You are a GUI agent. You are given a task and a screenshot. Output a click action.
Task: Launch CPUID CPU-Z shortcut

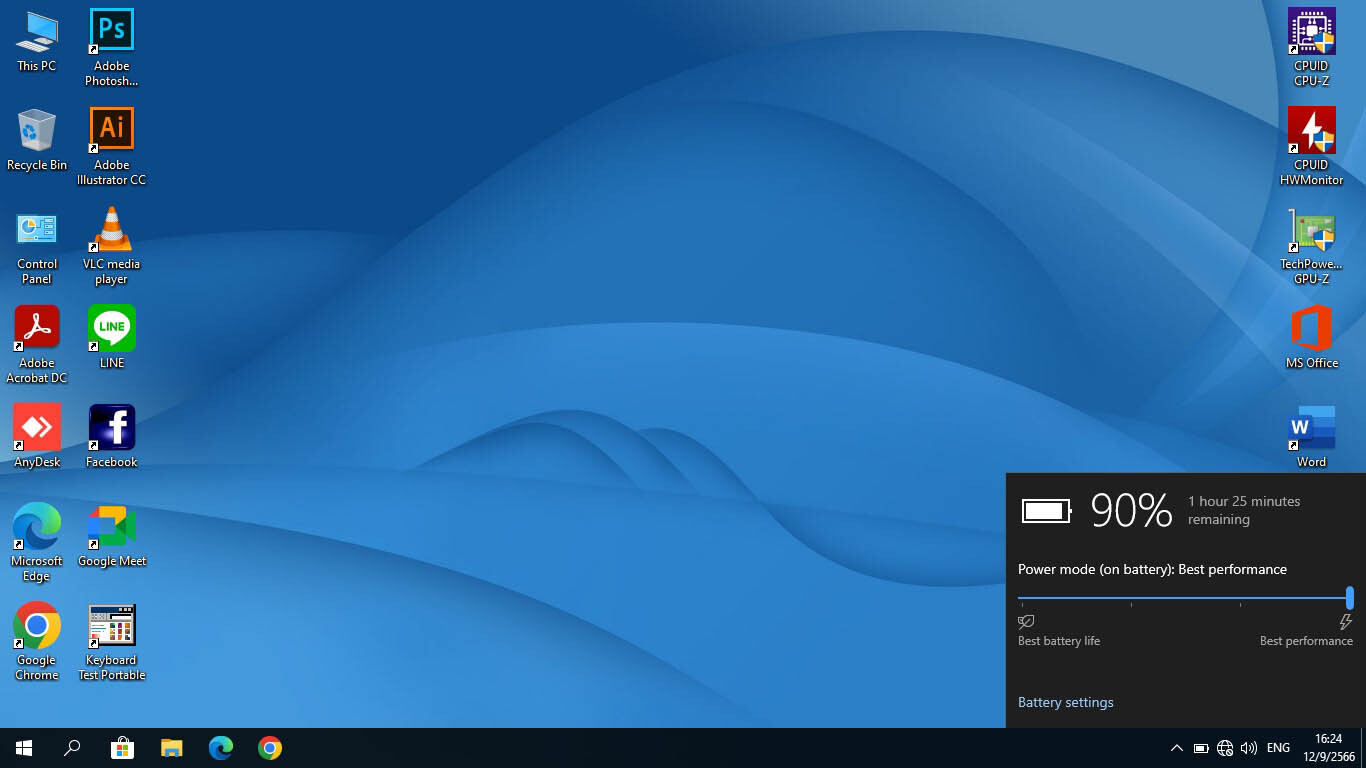point(1311,47)
